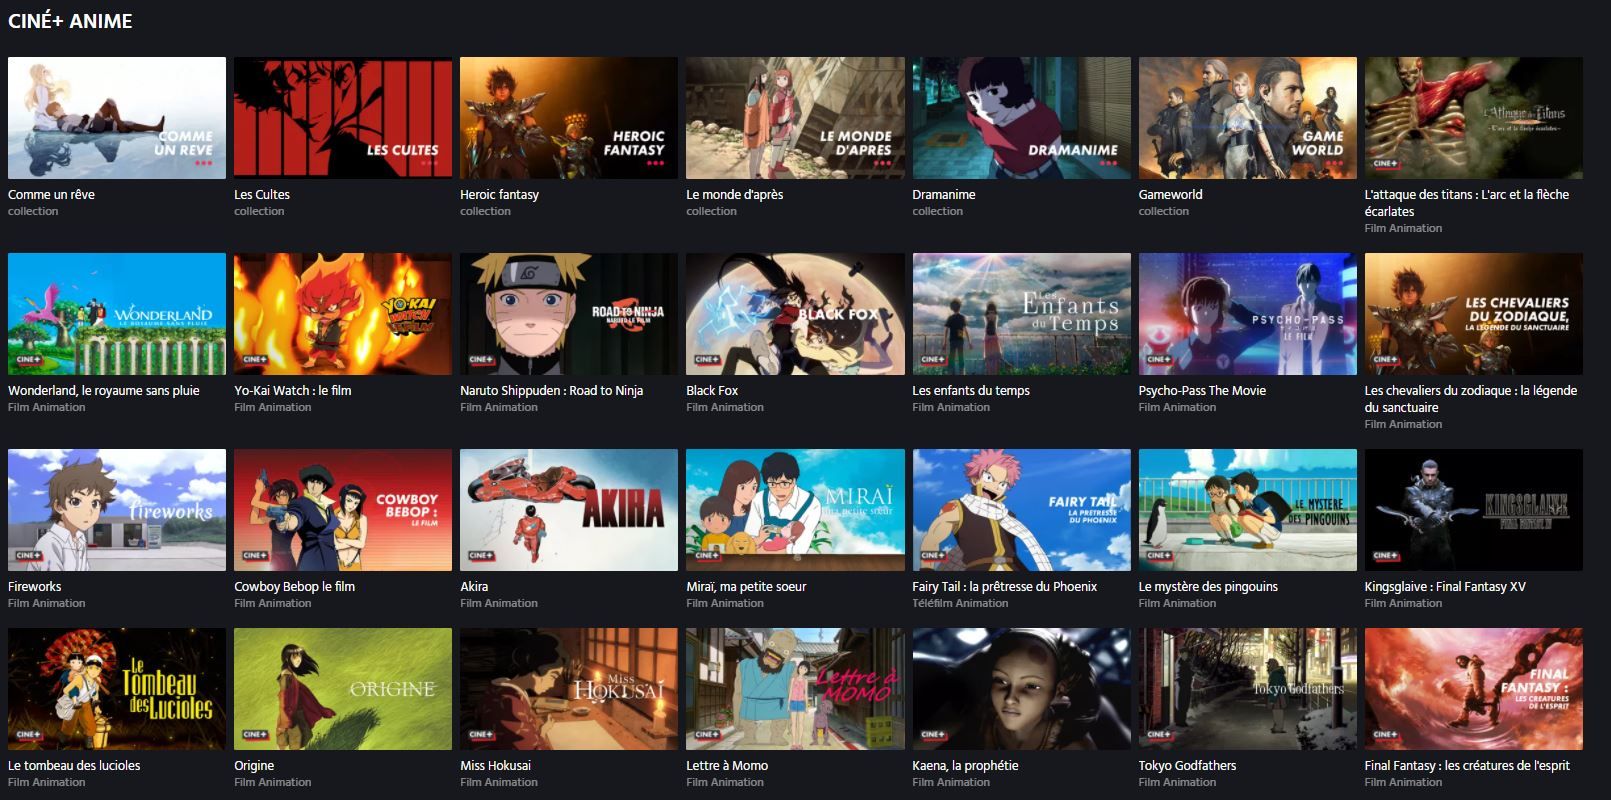Click the CINÉ+ ANIME section heading
This screenshot has width=1611, height=800.
click(x=70, y=21)
